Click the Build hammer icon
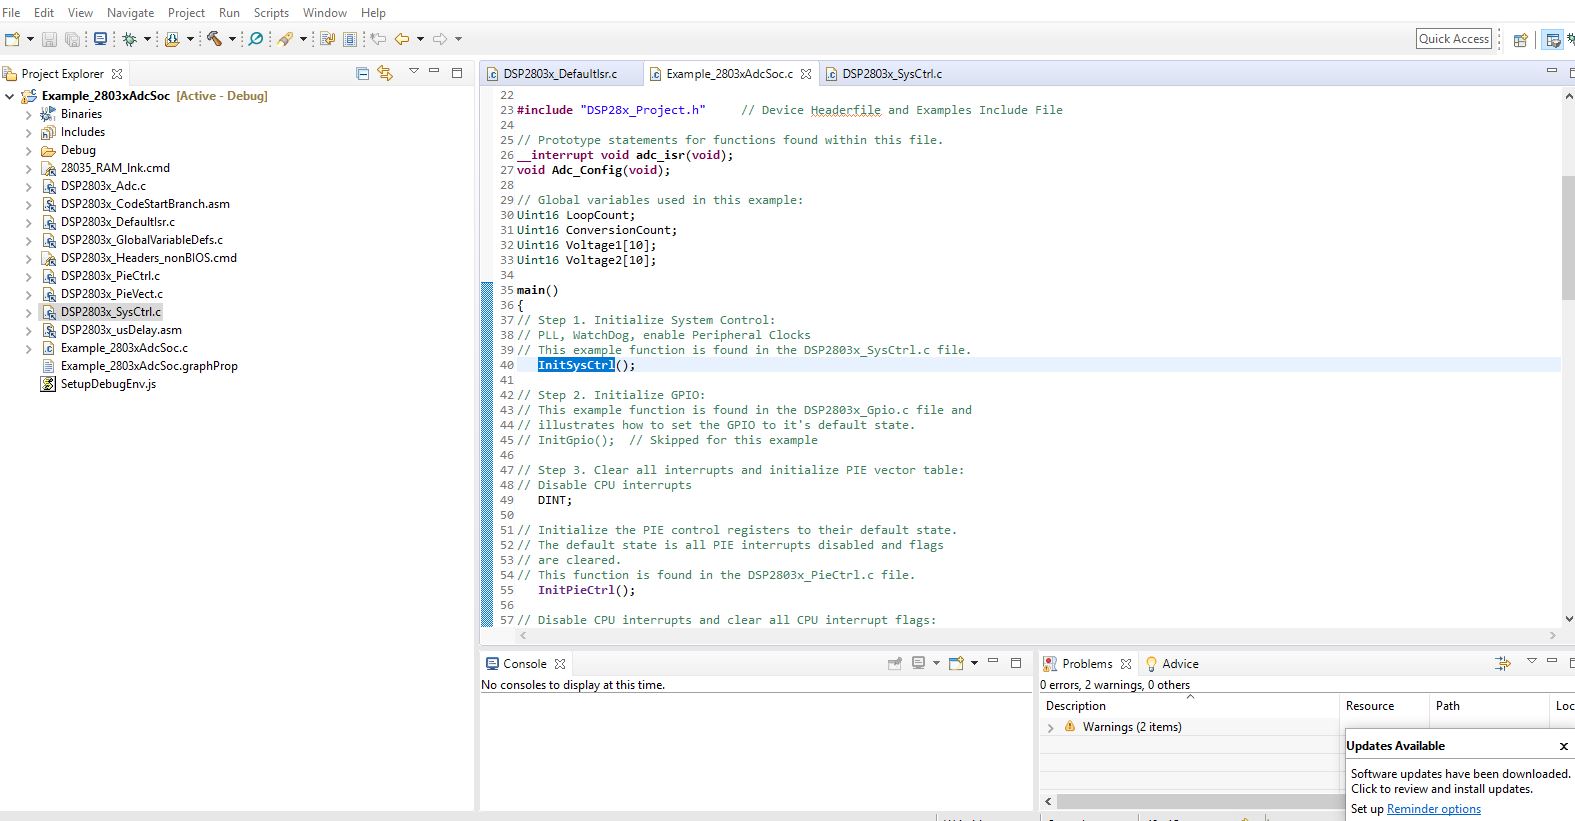1575x821 pixels. click(x=214, y=39)
